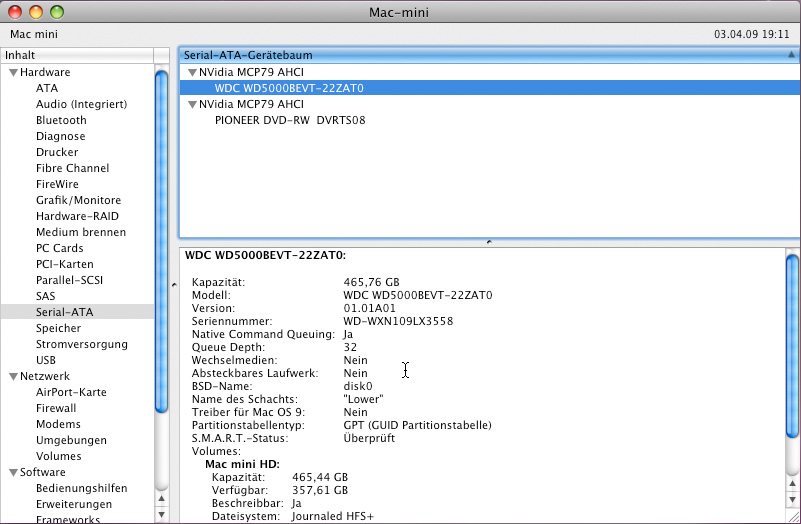Collapse the Hardware section in sidebar
This screenshot has width=801, height=524.
point(14,73)
